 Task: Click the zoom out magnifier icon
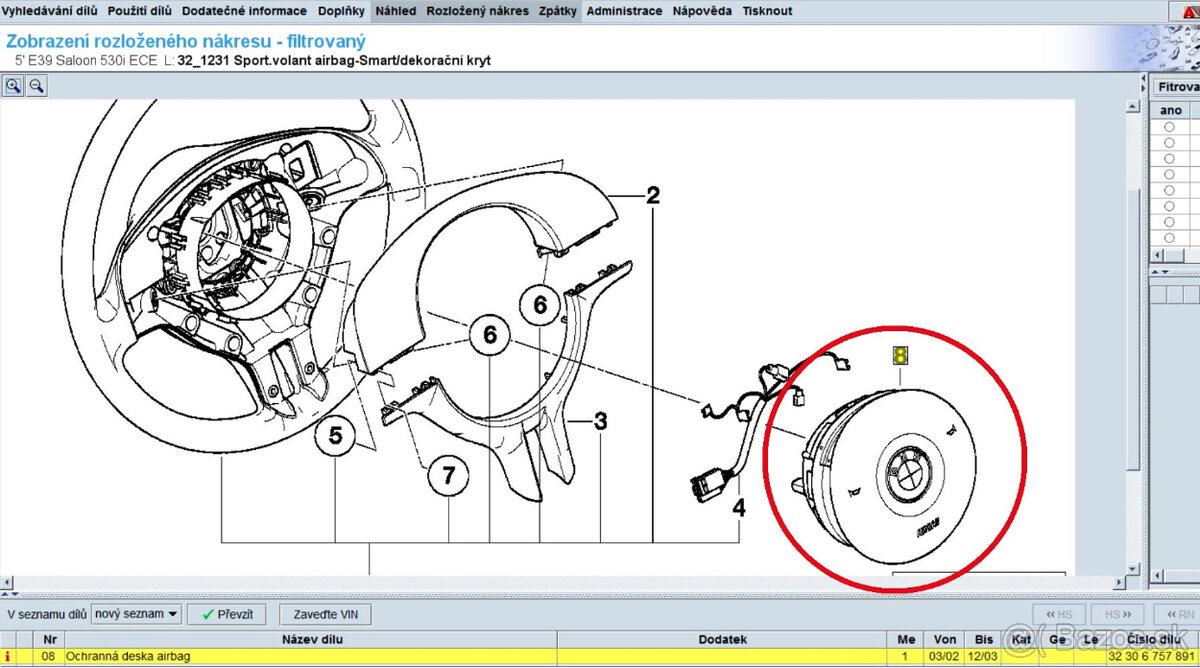(36, 86)
